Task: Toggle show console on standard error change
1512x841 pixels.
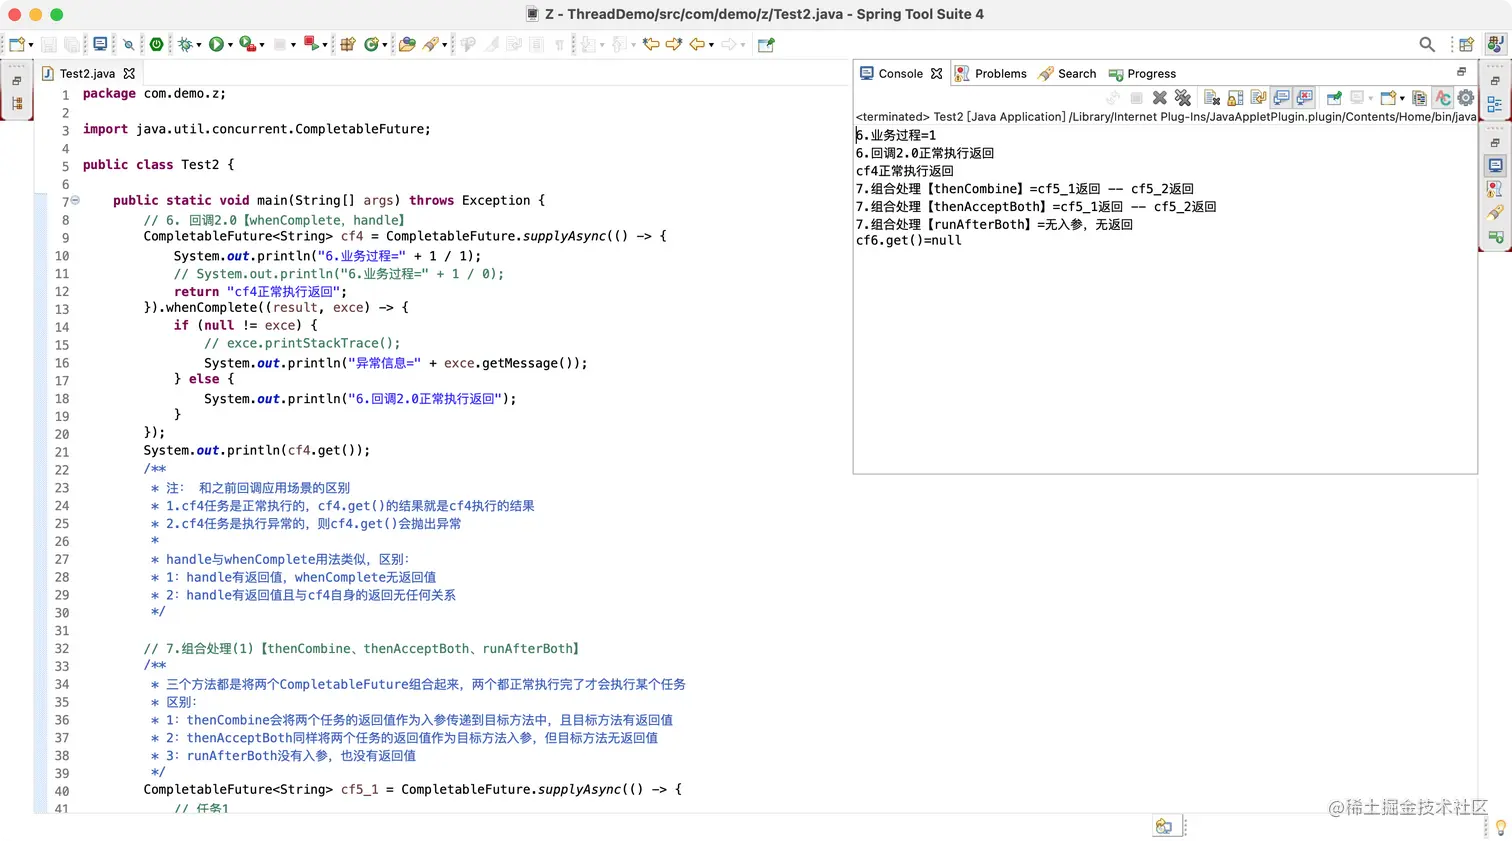Action: point(1304,98)
